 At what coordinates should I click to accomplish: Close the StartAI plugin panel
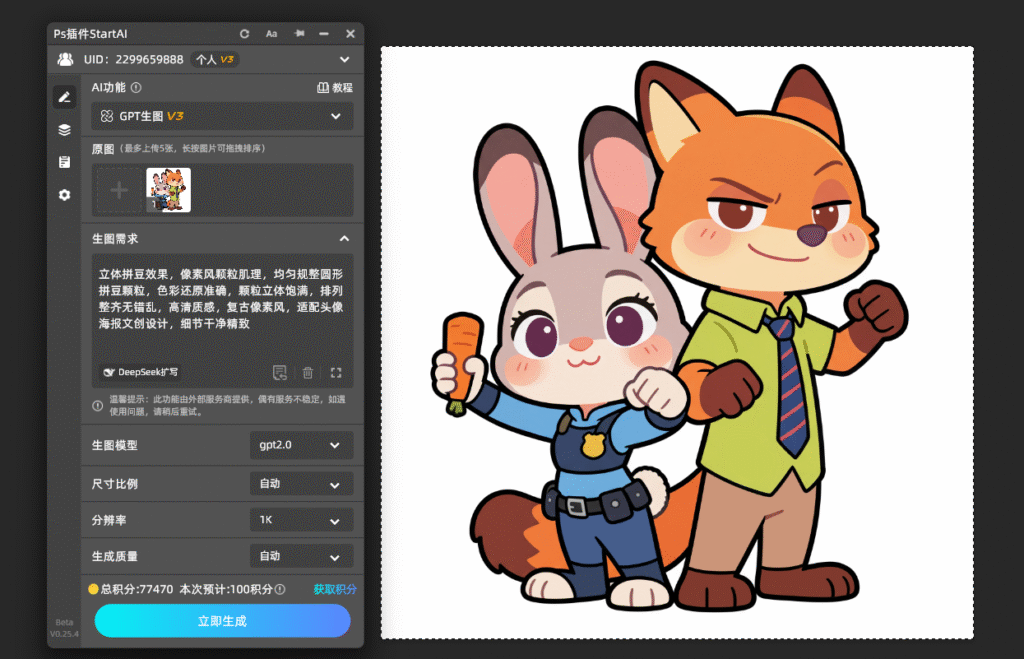point(350,33)
